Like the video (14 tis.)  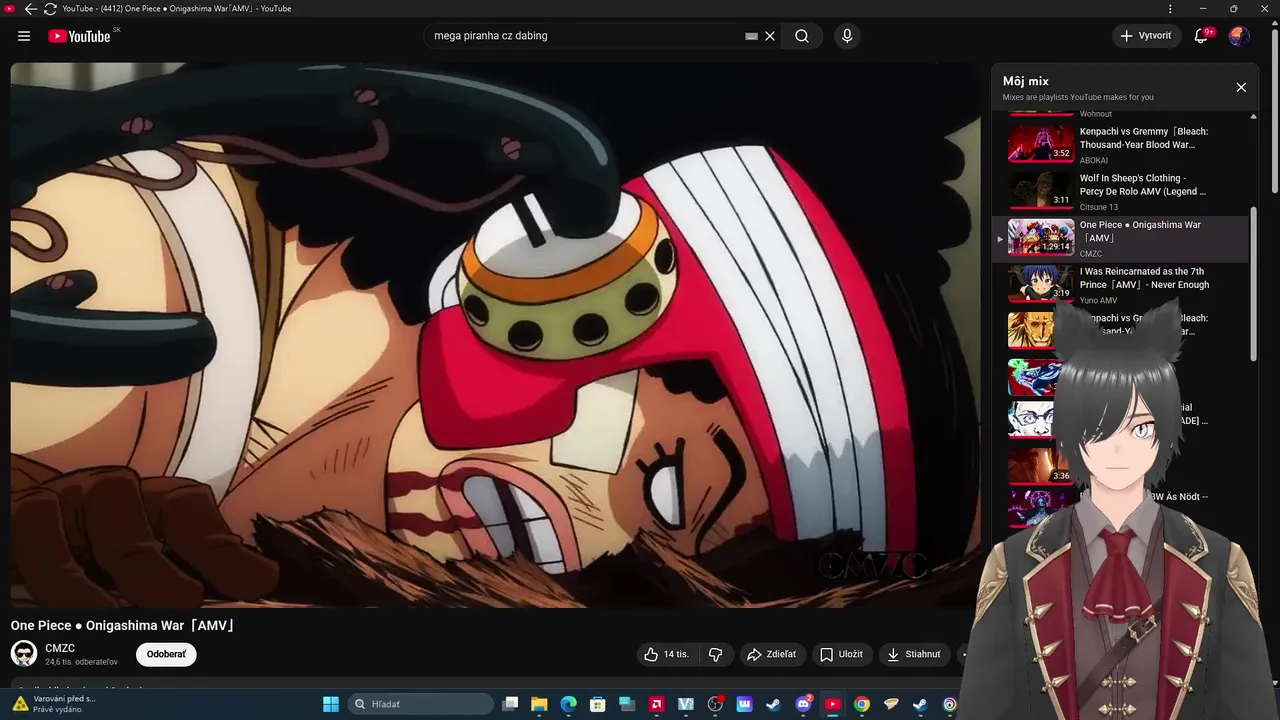pyautogui.click(x=666, y=654)
